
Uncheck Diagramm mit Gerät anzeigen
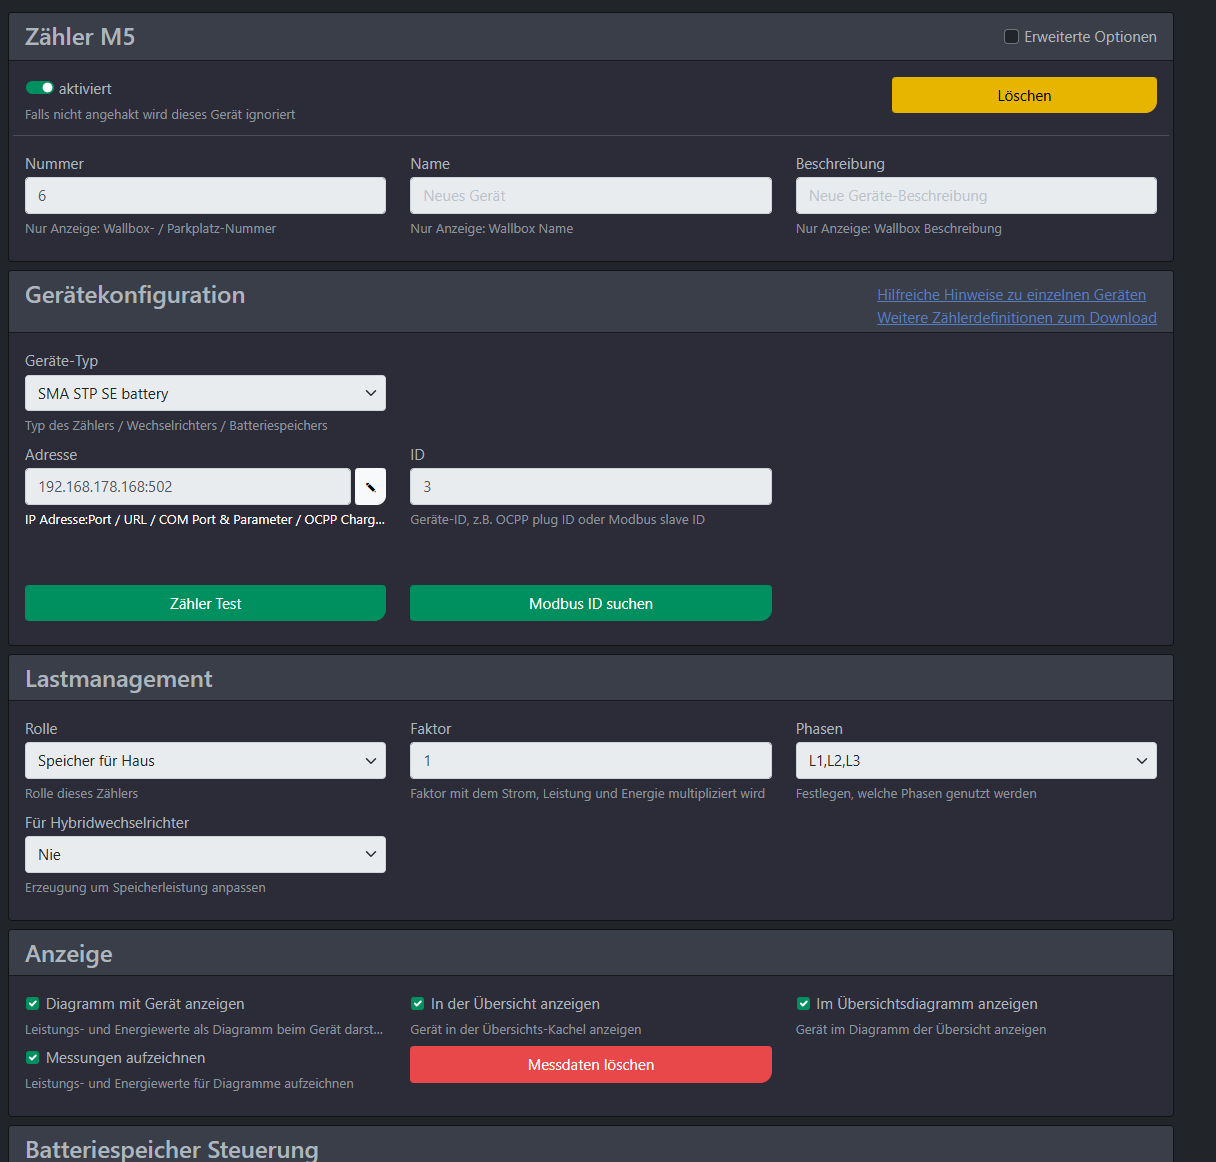33,1004
